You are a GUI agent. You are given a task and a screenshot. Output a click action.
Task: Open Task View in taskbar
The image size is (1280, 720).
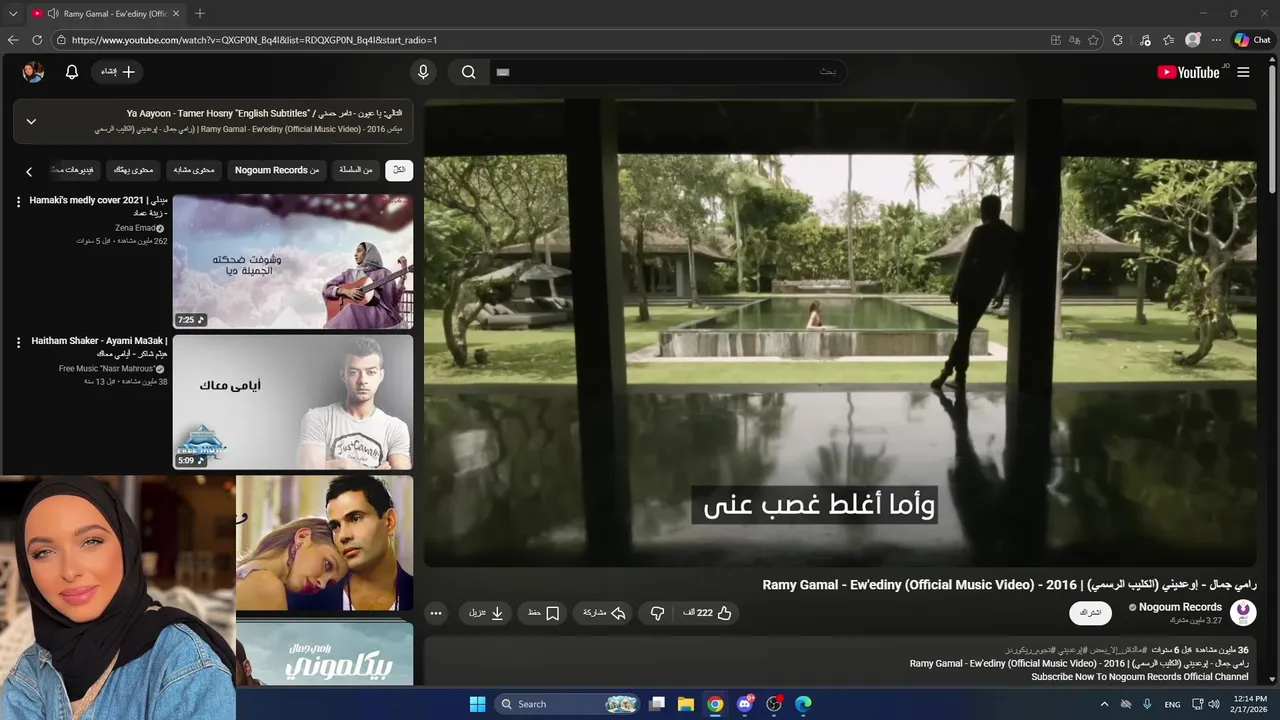[657, 704]
